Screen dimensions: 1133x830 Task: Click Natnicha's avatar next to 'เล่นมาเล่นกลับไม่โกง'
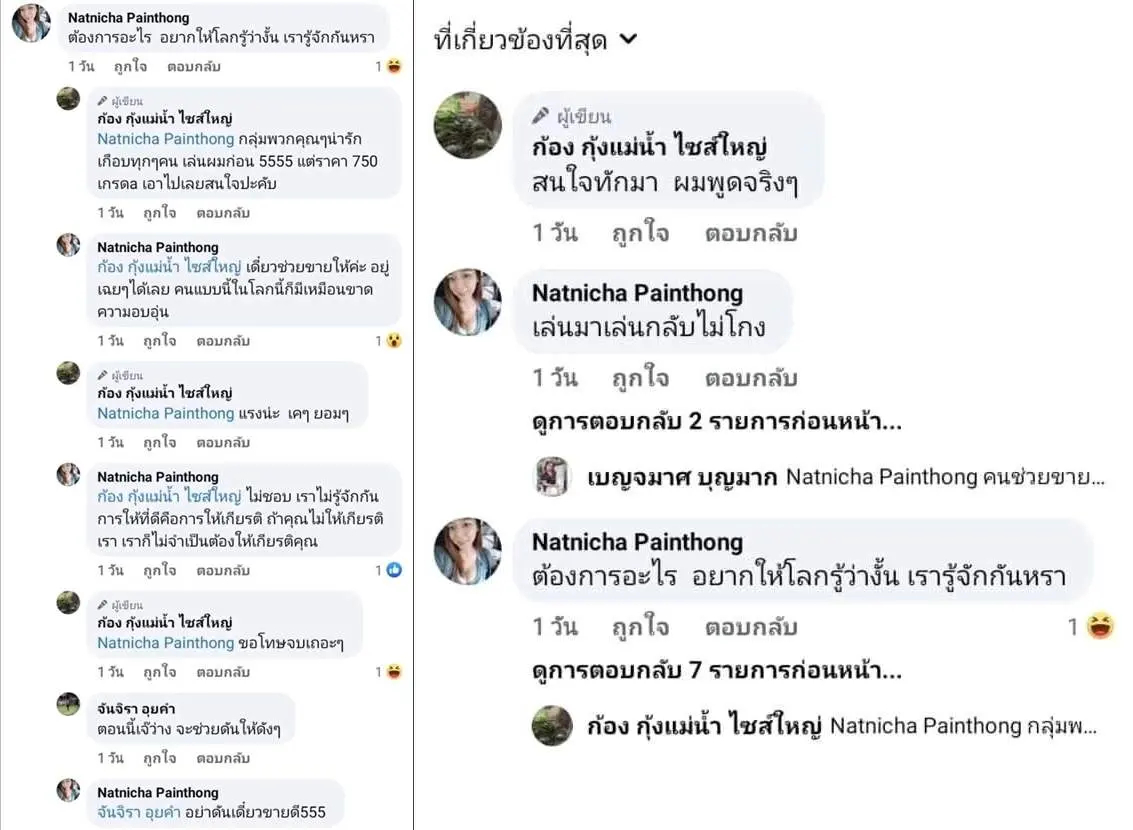(x=468, y=302)
